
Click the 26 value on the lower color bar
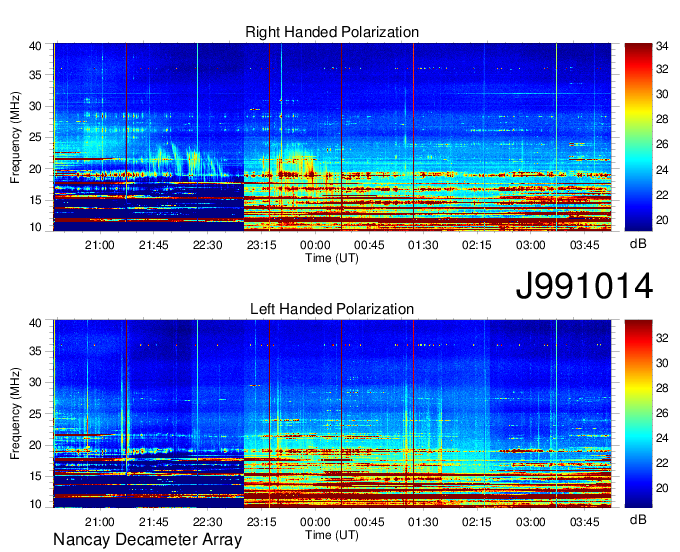(662, 413)
